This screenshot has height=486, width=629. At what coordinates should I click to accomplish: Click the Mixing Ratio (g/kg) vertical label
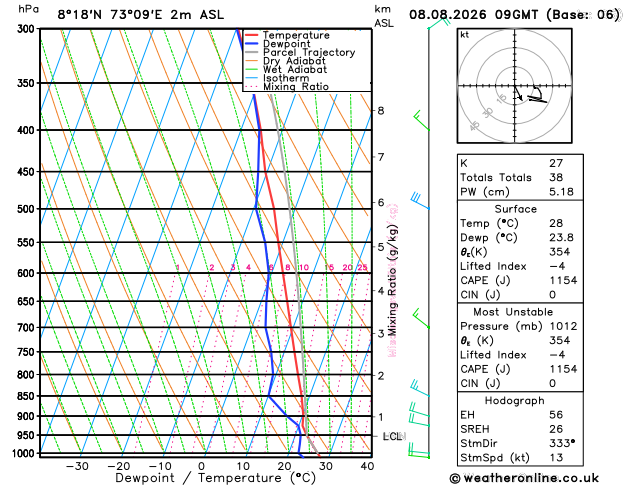point(392,281)
